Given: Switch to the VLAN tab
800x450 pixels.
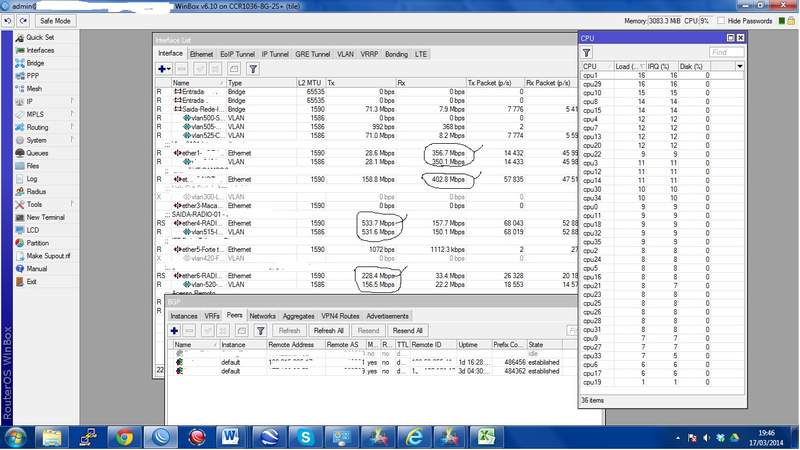Looking at the screenshot, I should point(345,53).
